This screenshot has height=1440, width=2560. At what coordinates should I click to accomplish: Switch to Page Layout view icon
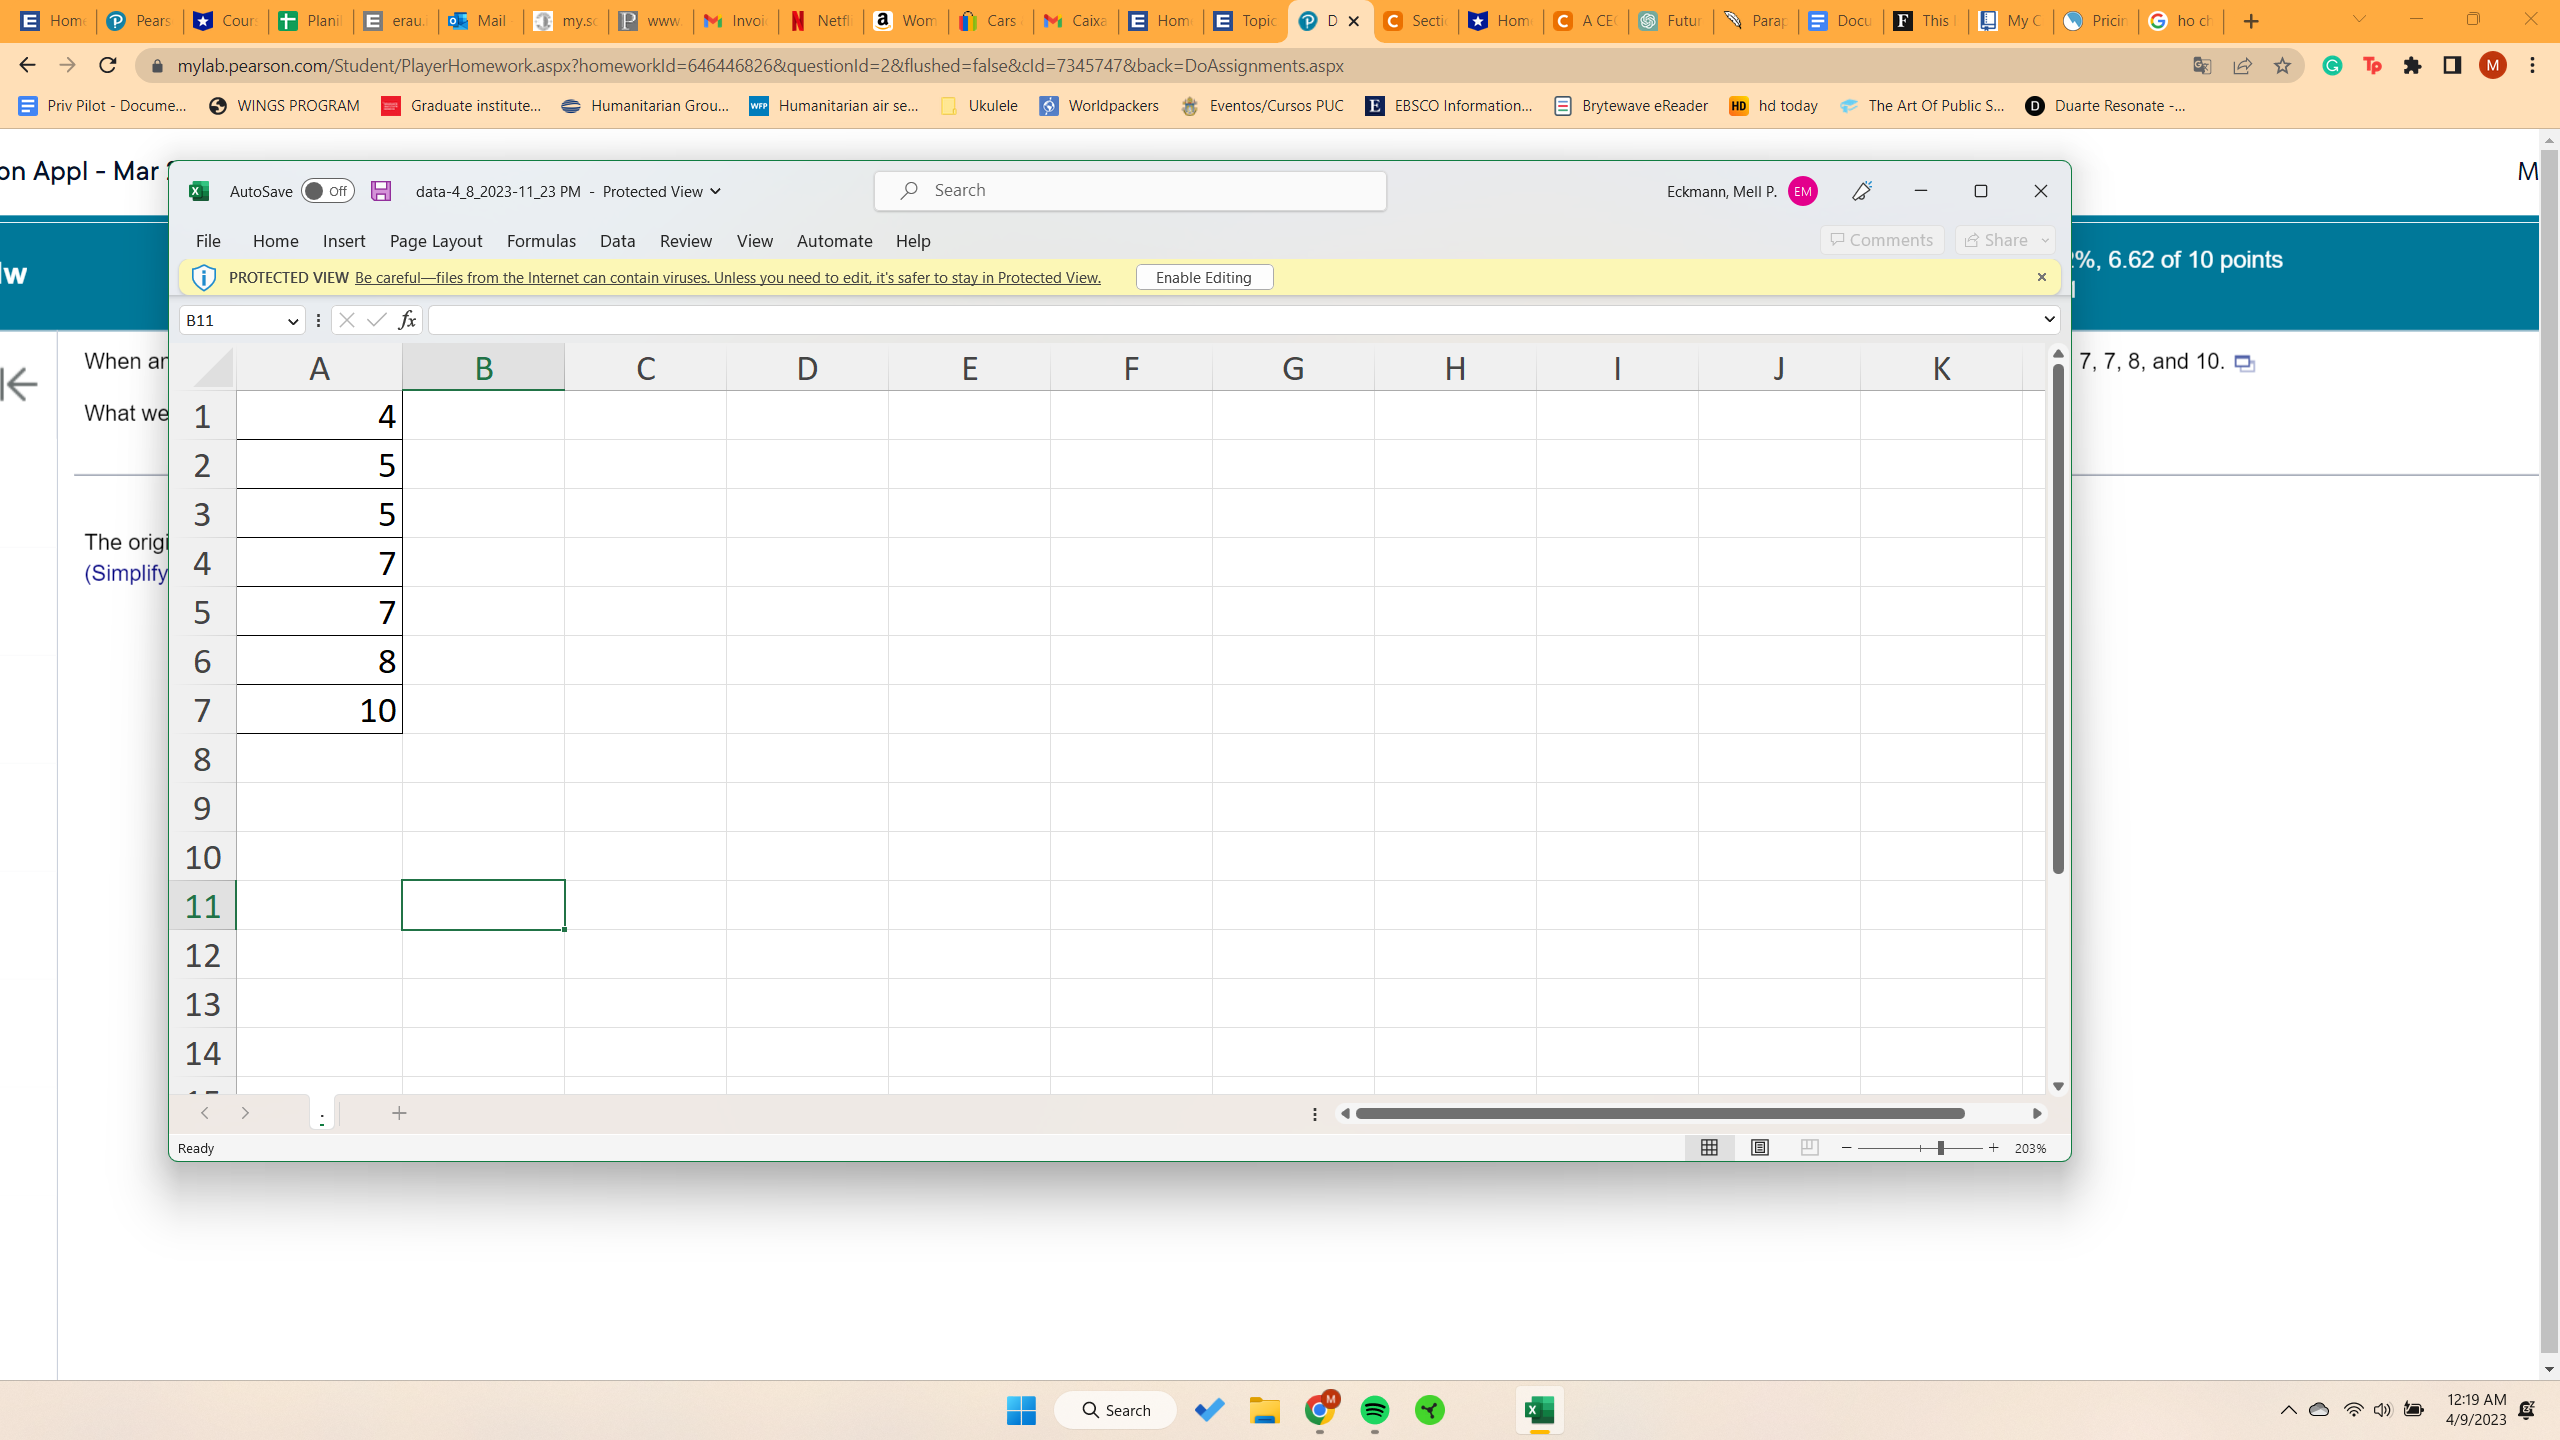1759,1148
